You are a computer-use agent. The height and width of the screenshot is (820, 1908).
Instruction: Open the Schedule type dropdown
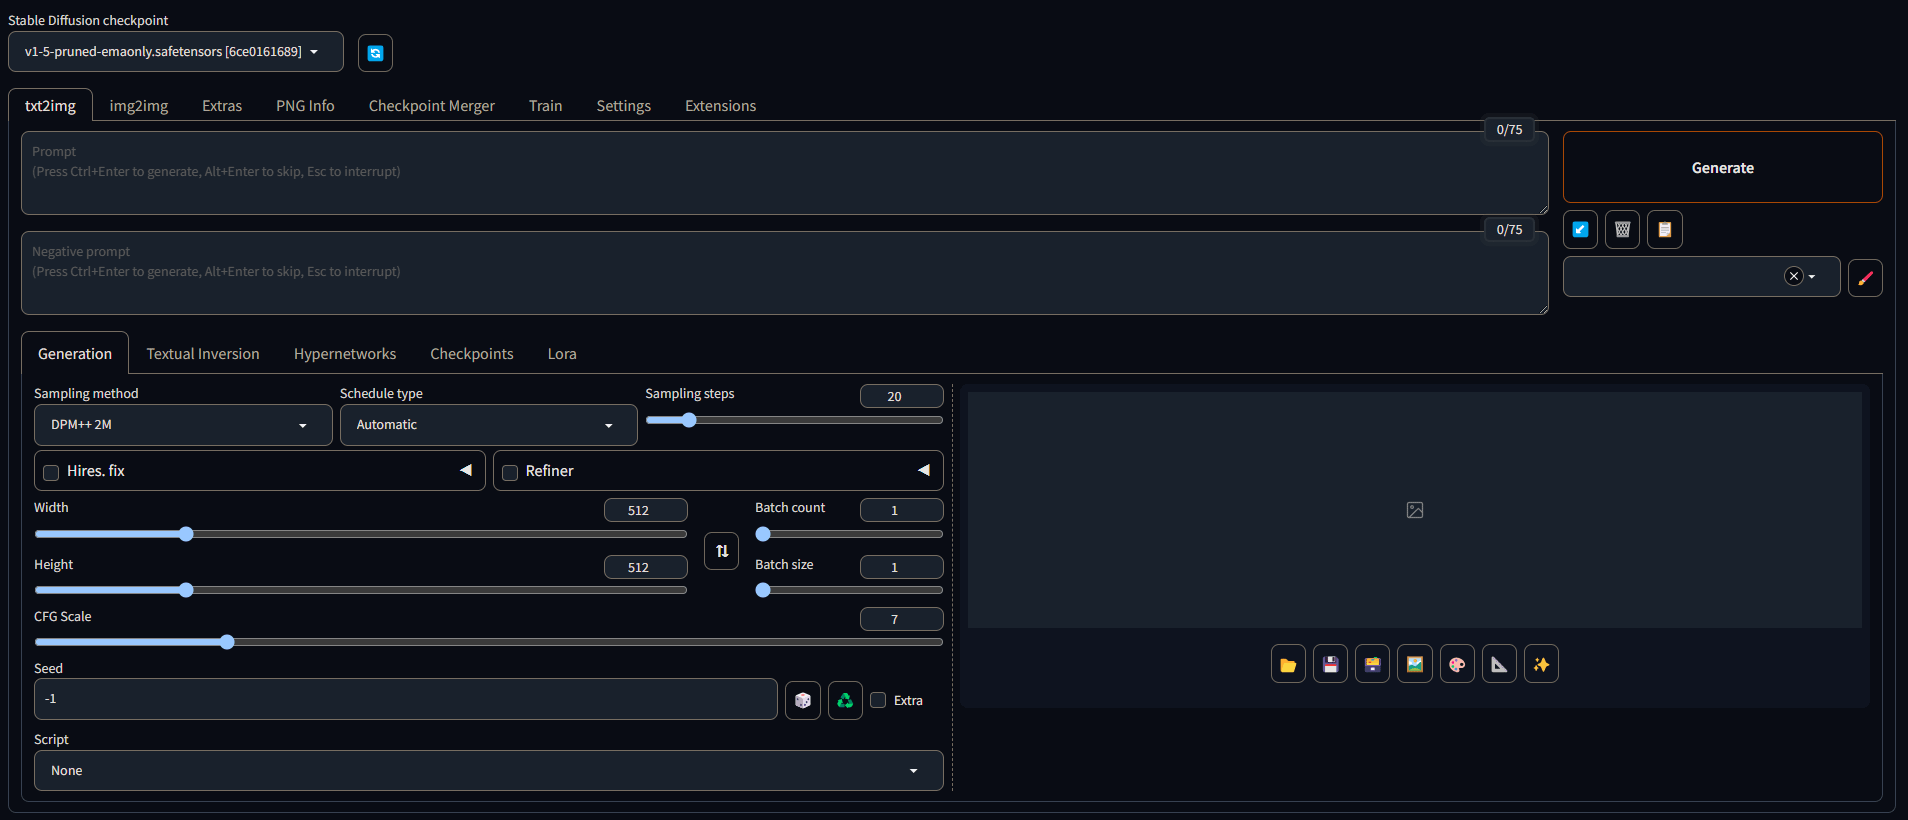(x=488, y=425)
